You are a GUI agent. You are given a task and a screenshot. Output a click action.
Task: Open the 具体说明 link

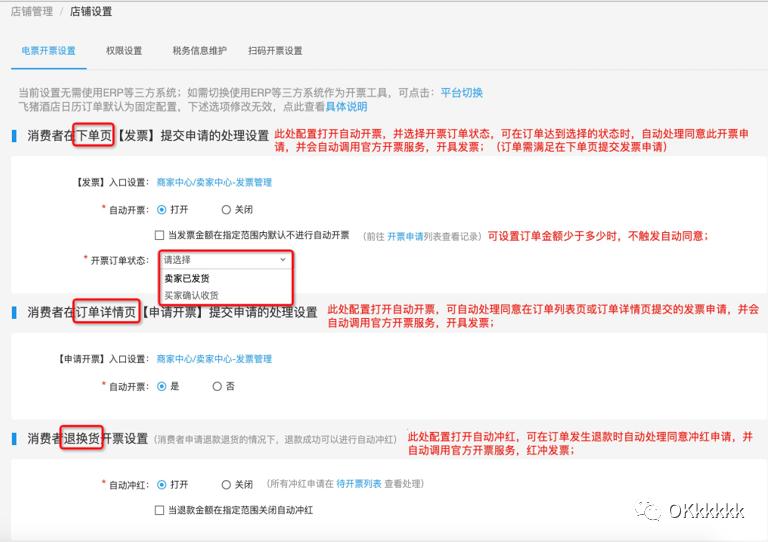346,107
